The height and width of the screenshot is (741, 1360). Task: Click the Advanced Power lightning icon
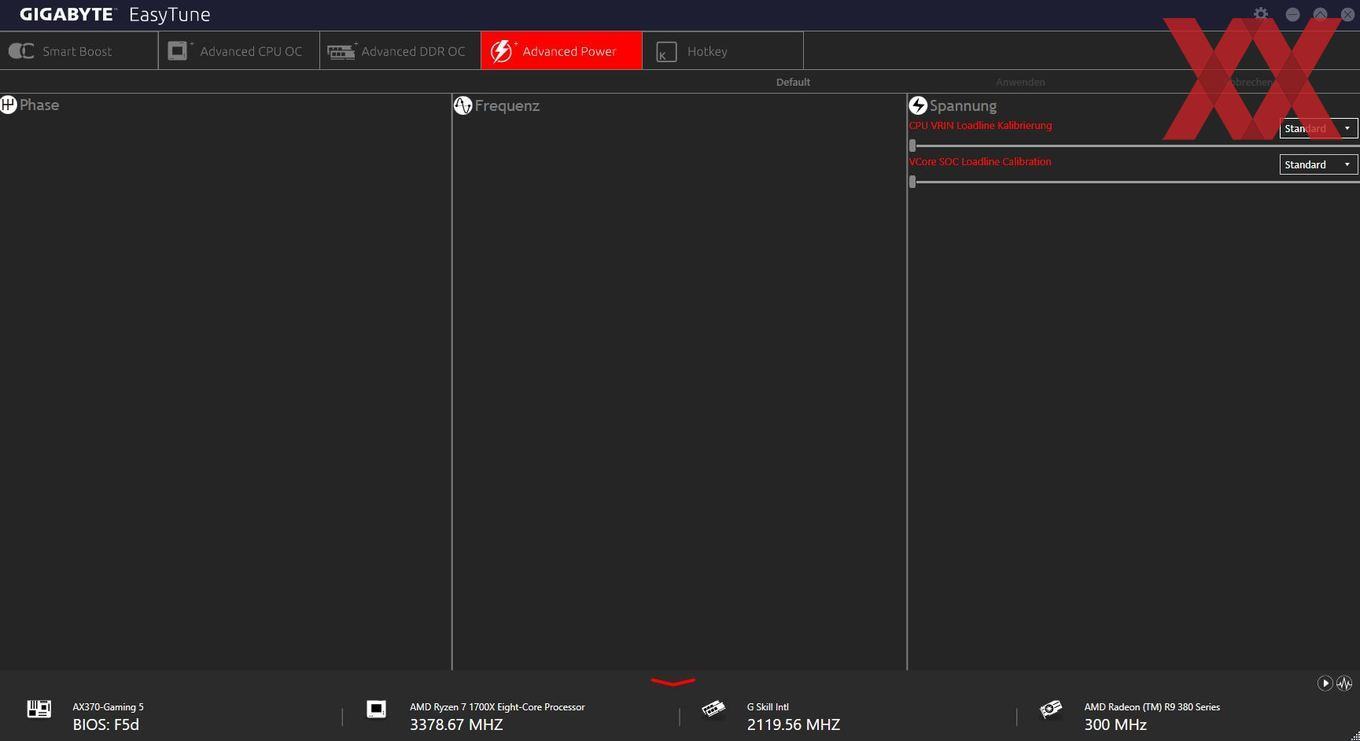click(x=502, y=51)
